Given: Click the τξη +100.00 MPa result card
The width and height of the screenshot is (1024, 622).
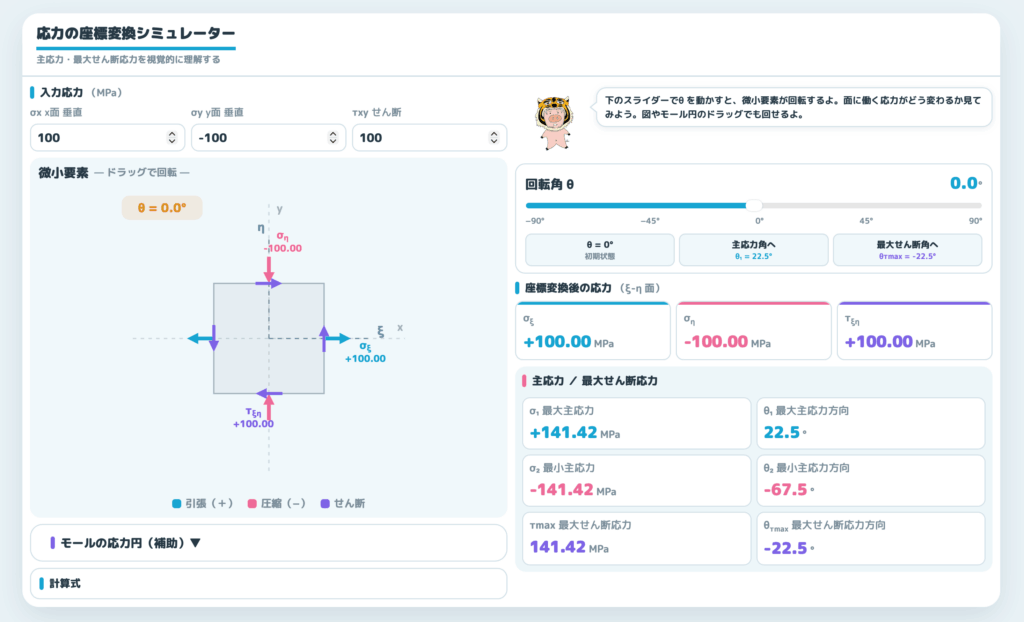Looking at the screenshot, I should pyautogui.click(x=914, y=331).
